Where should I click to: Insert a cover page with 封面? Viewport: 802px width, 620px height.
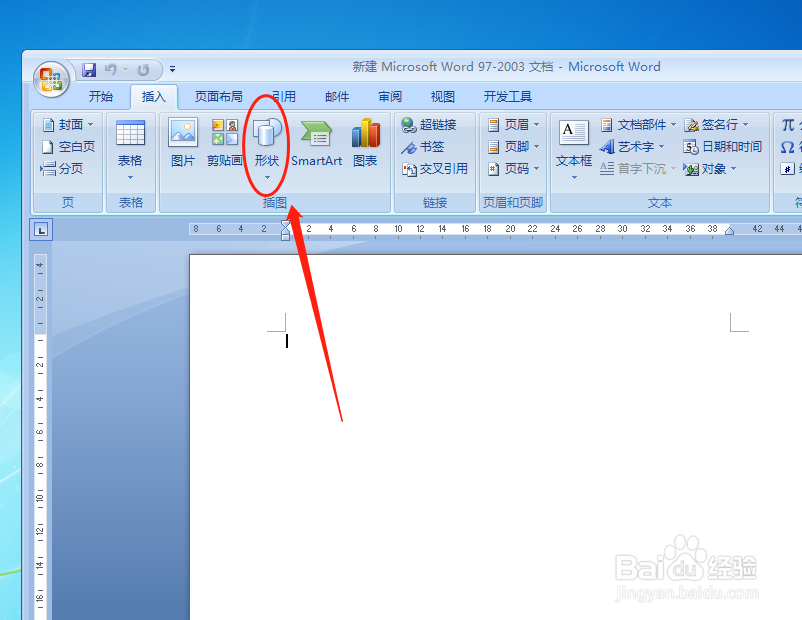click(x=68, y=124)
